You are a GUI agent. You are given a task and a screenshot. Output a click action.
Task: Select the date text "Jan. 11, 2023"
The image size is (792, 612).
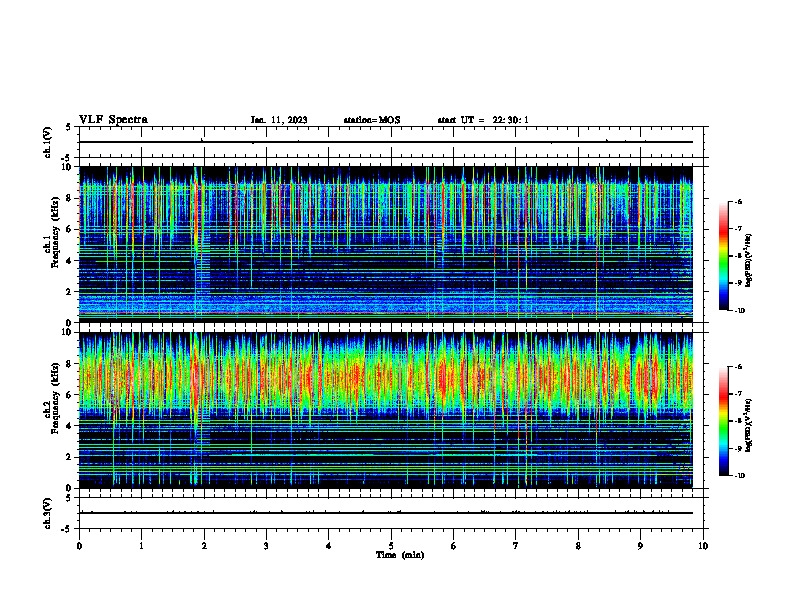tap(279, 120)
